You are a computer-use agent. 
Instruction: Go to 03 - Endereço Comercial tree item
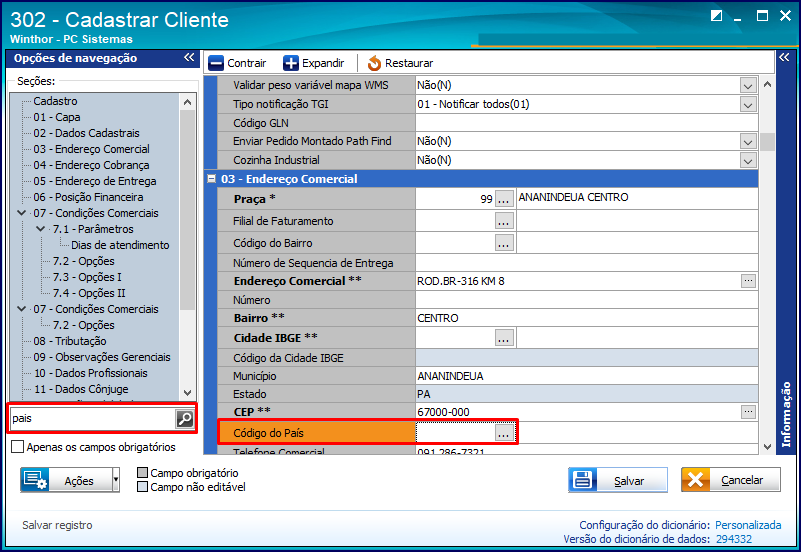91,149
